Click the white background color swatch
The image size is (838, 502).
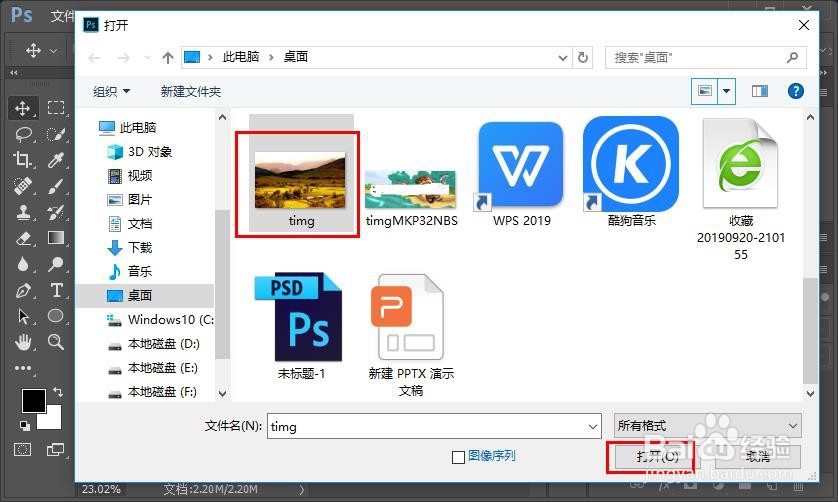[53, 420]
